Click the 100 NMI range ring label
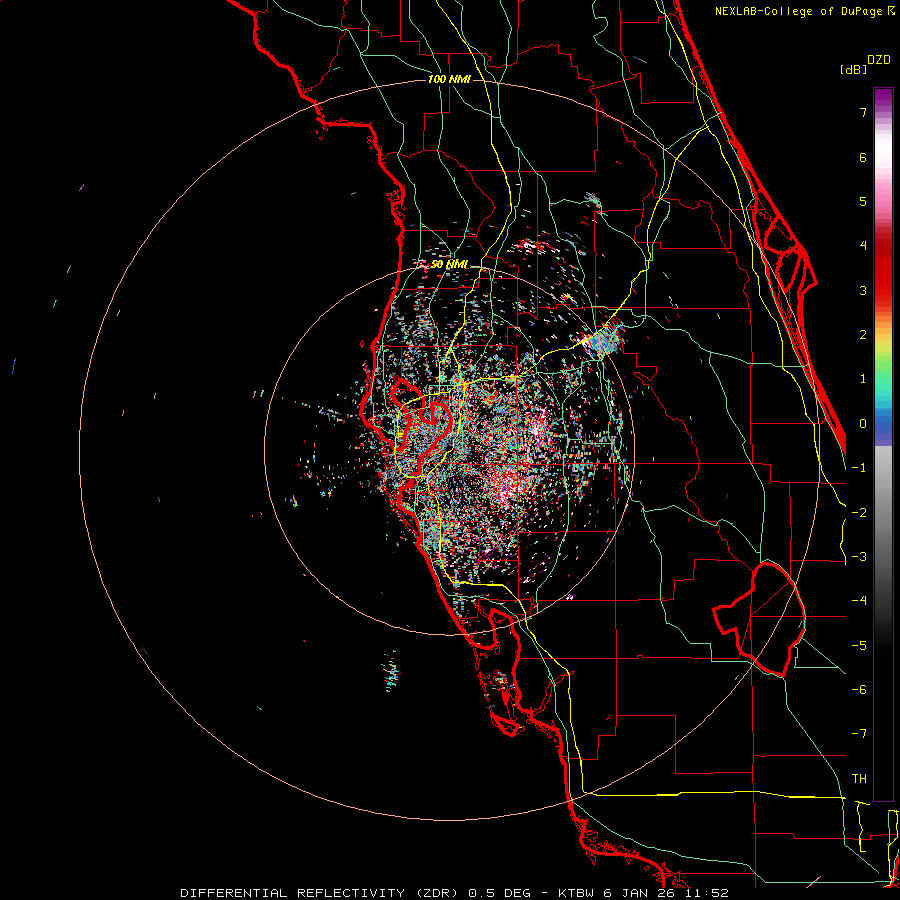Viewport: 900px width, 900px height. 449,79
